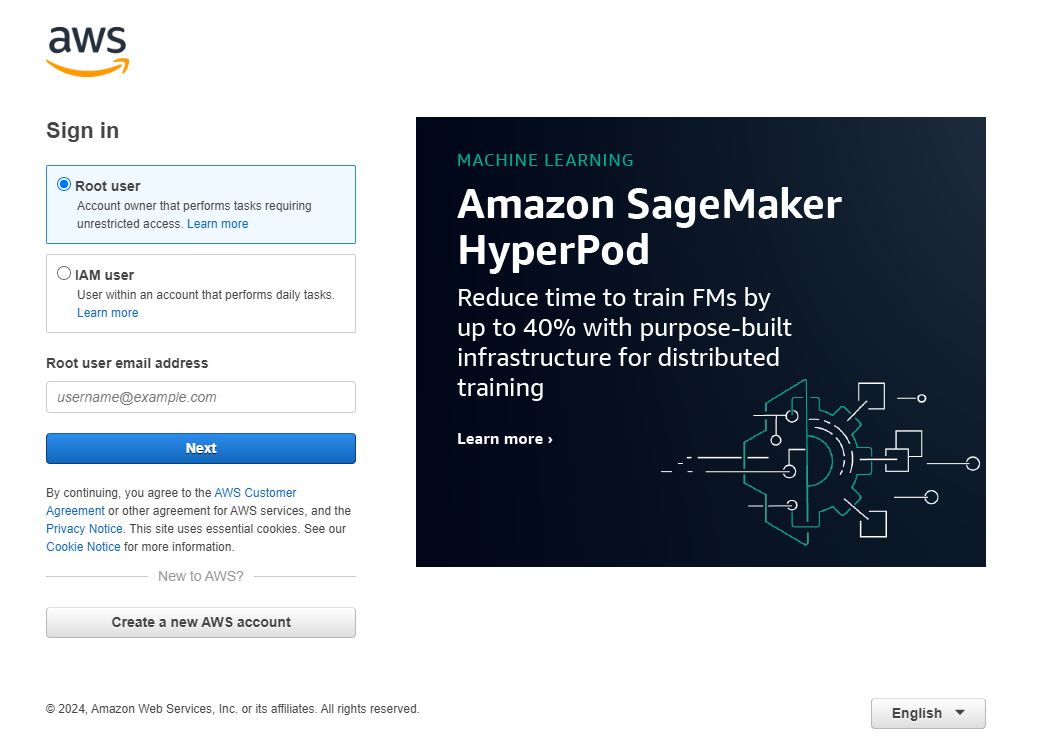
Task: Open Learn more link under IAM user
Action: tap(107, 313)
